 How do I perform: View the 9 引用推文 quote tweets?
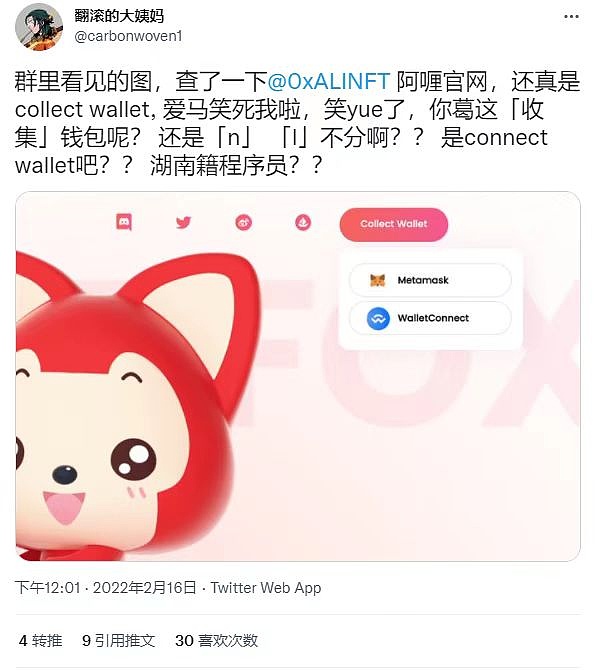(118, 641)
